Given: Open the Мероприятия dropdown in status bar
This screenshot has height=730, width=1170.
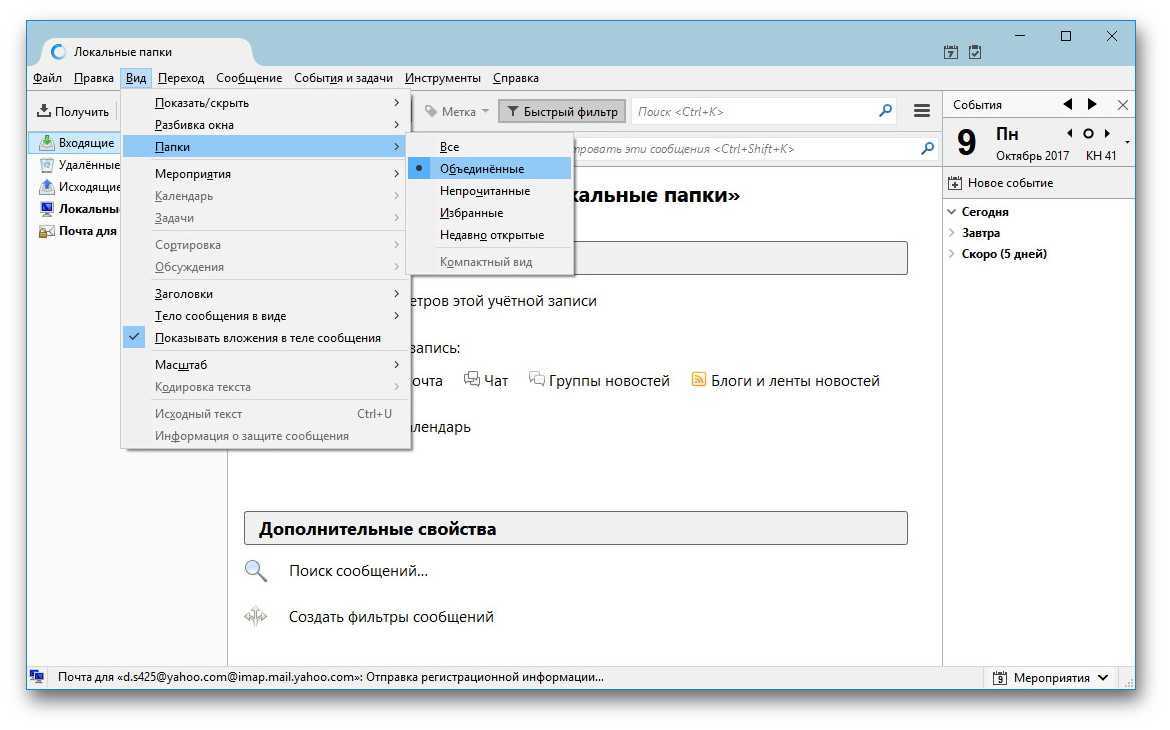Looking at the screenshot, I should [x=1051, y=678].
